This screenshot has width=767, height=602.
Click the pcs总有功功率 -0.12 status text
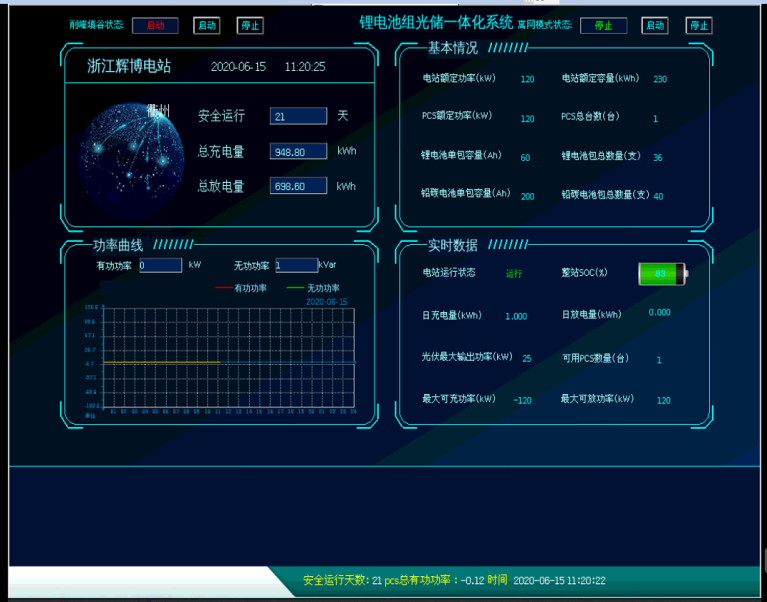[x=434, y=580]
